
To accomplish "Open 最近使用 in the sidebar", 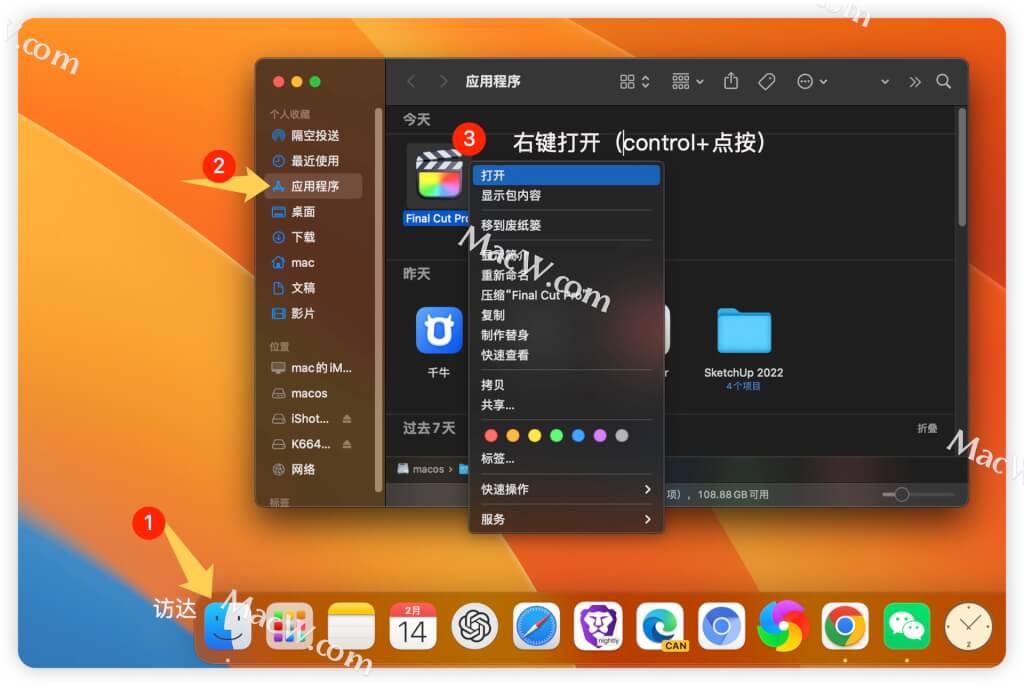I will tap(314, 161).
